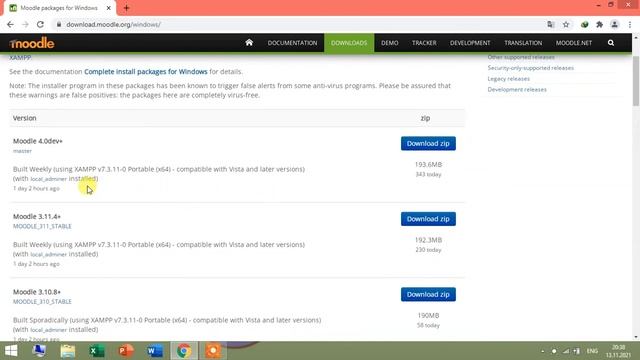Open the translate page icon in address bar
Viewport: 640px width, 360px height.
click(551, 24)
